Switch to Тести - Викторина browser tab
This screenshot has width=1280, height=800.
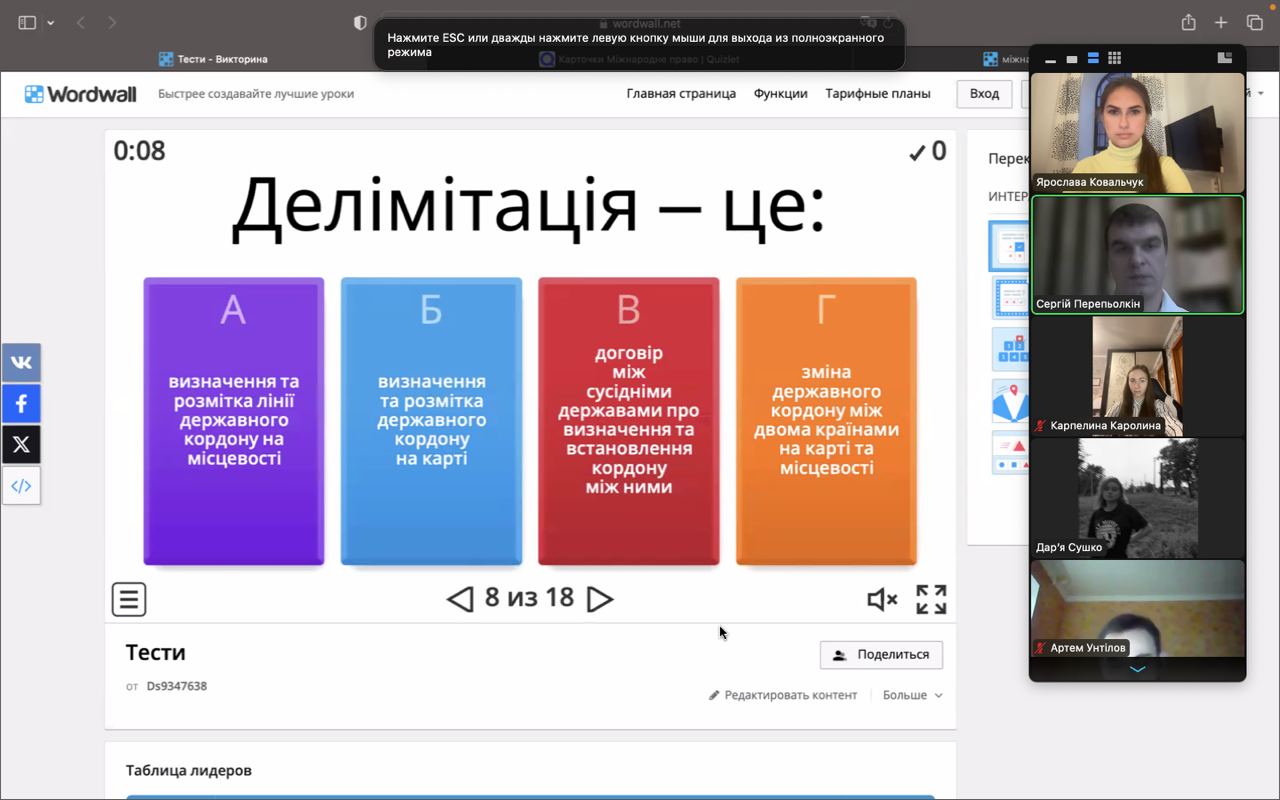click(213, 59)
